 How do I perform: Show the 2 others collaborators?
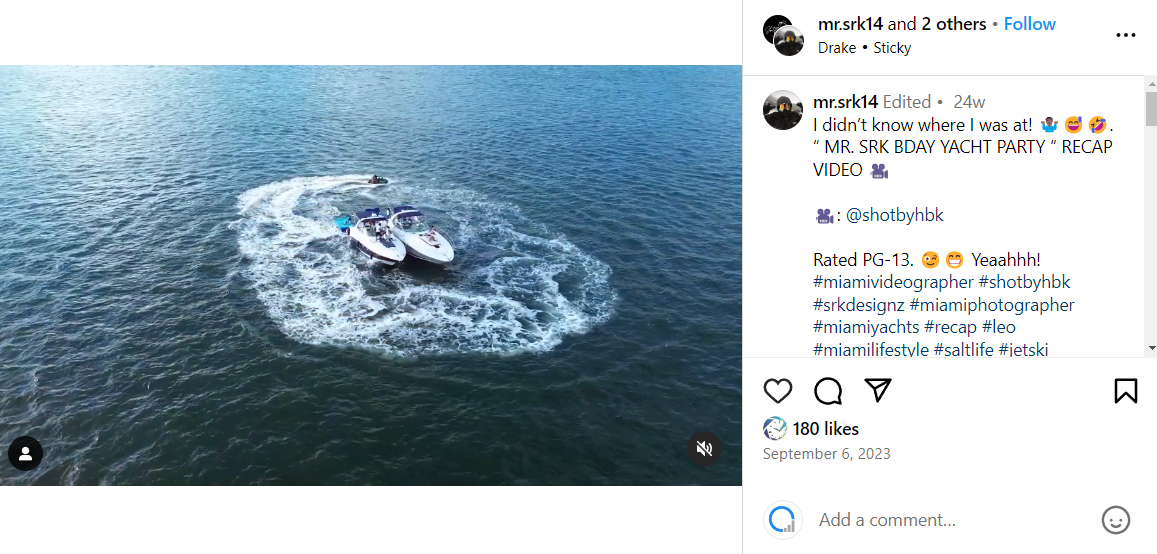953,24
